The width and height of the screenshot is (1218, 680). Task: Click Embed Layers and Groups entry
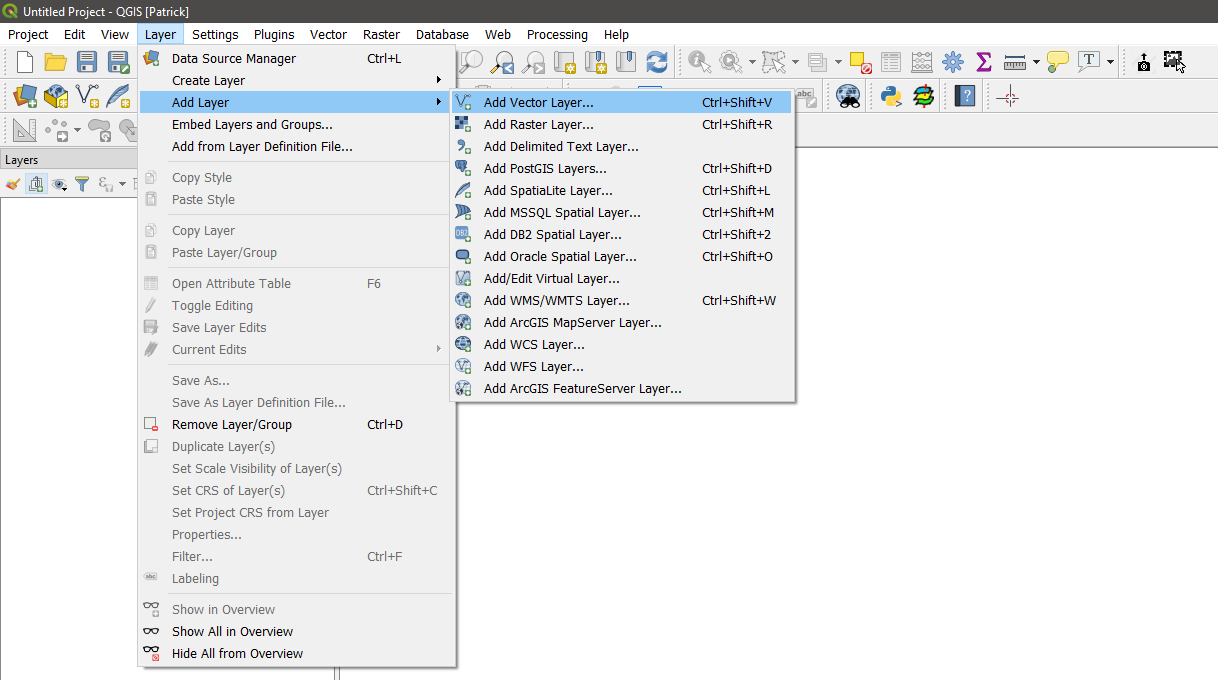[x=252, y=125]
